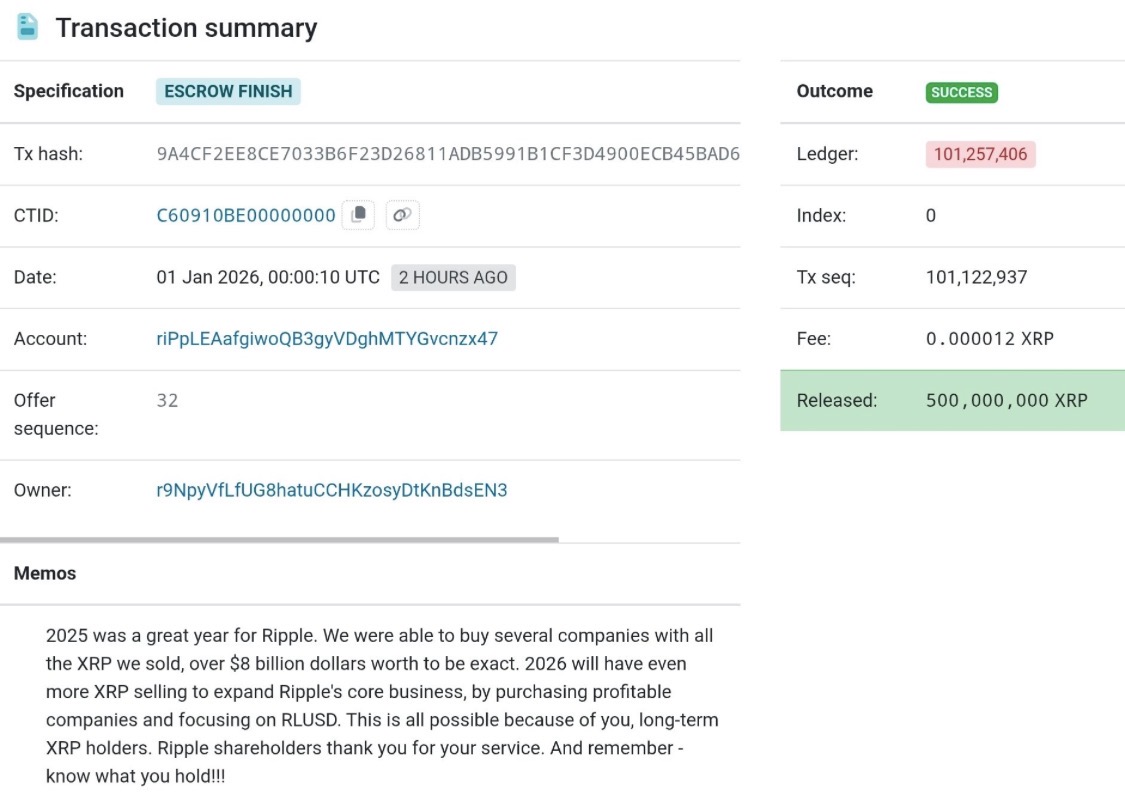This screenshot has width=1125, height=810.
Task: Click the Outcome label
Action: [x=834, y=91]
